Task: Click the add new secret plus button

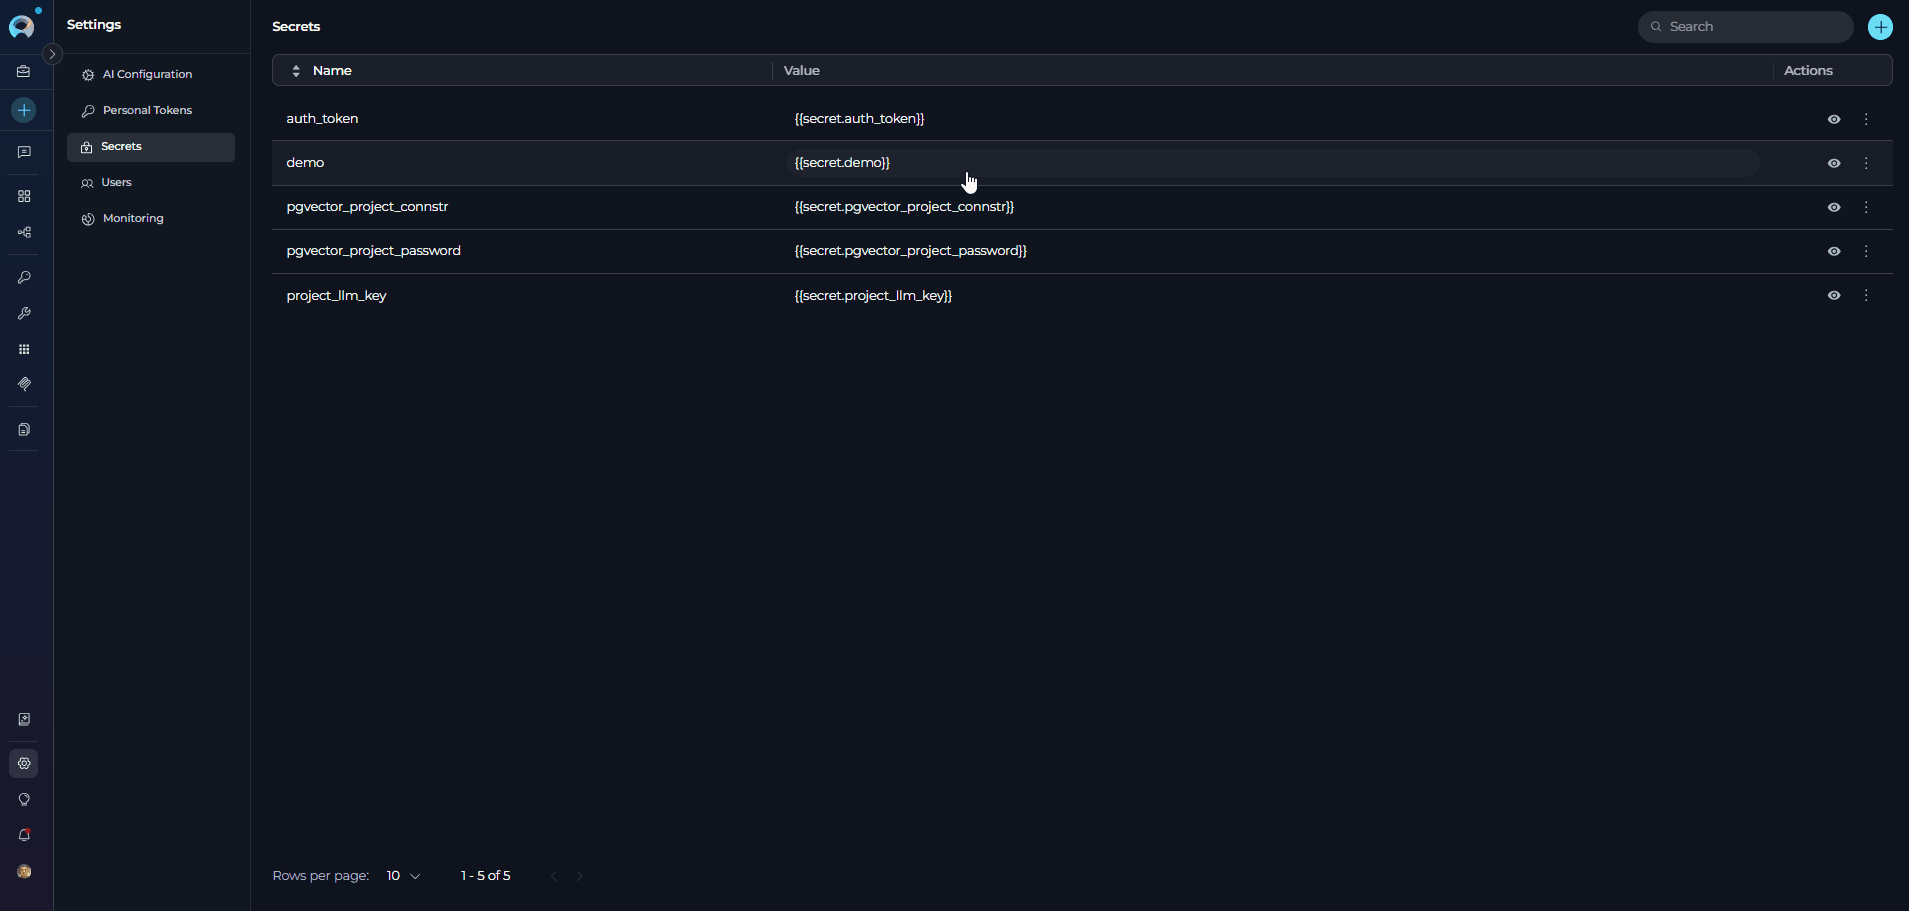Action: pyautogui.click(x=1880, y=27)
